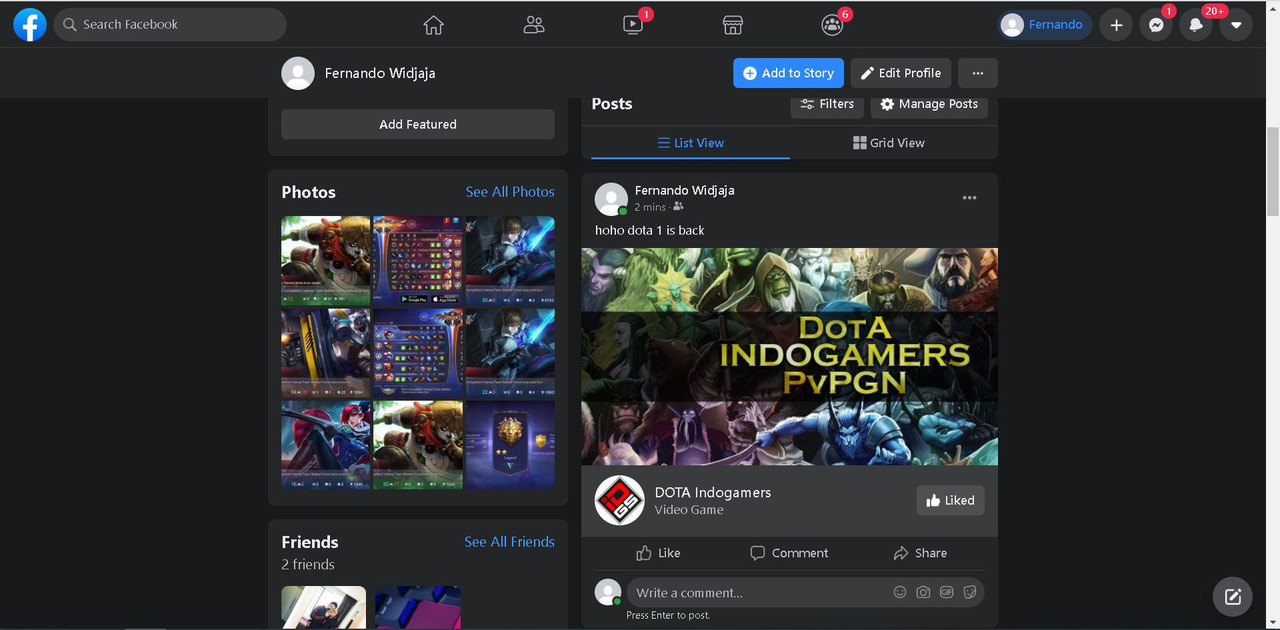This screenshot has width=1280, height=630.
Task: Add a sticker to comment
Action: point(969,593)
